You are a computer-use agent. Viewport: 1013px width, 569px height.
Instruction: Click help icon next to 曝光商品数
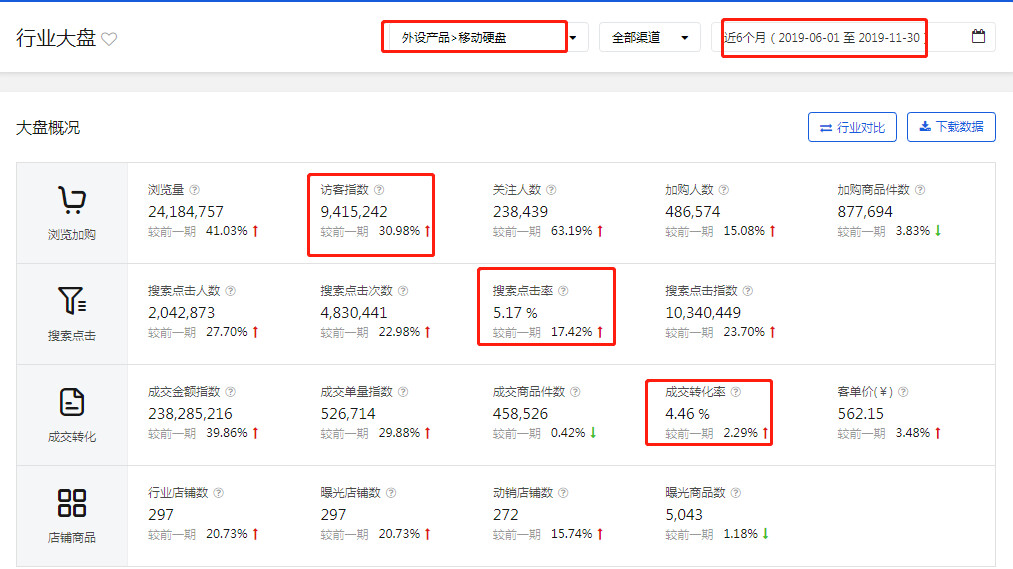coord(736,493)
